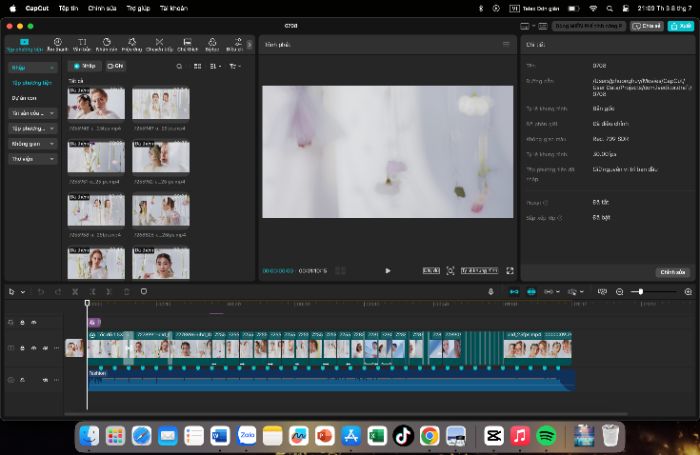The width and height of the screenshot is (700, 455).
Task: Click the Redo icon in timeline toolbar
Action: pos(58,292)
